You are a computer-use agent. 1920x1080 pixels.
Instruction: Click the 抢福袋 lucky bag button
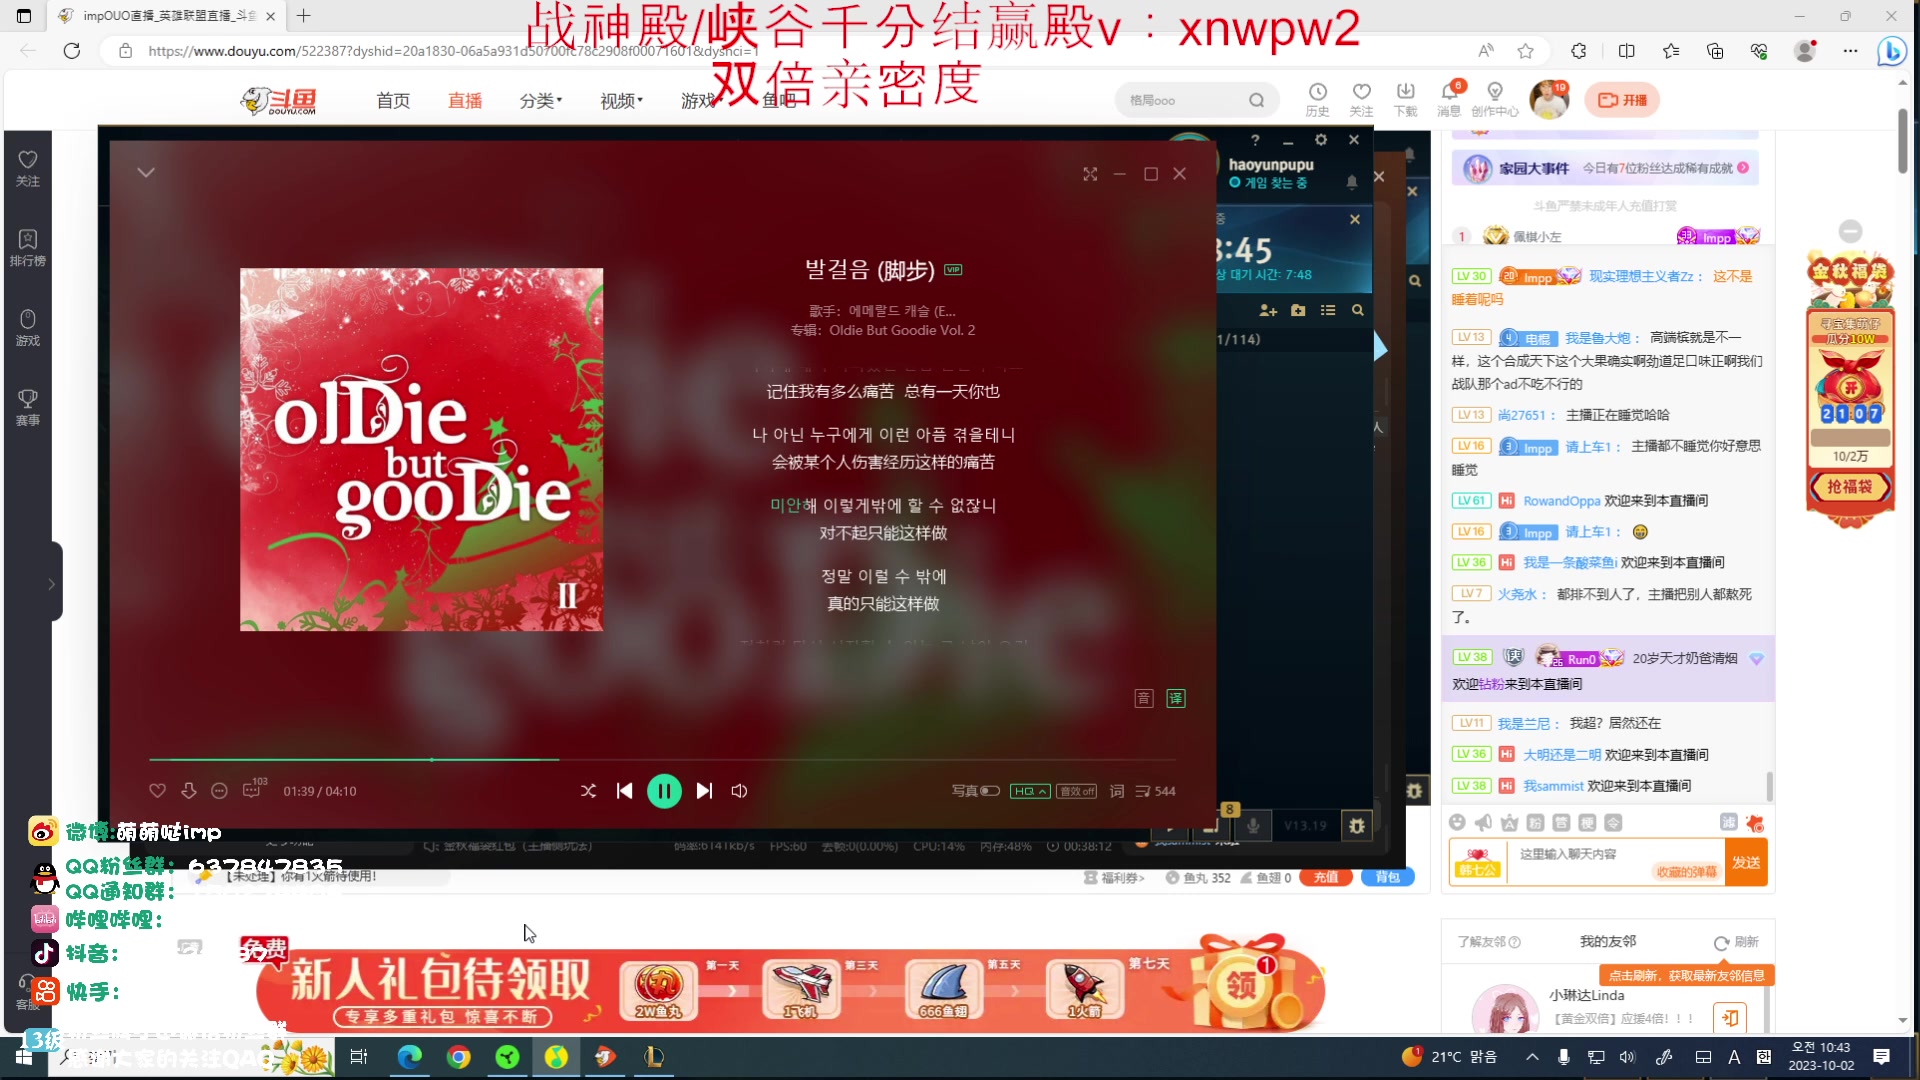1851,487
